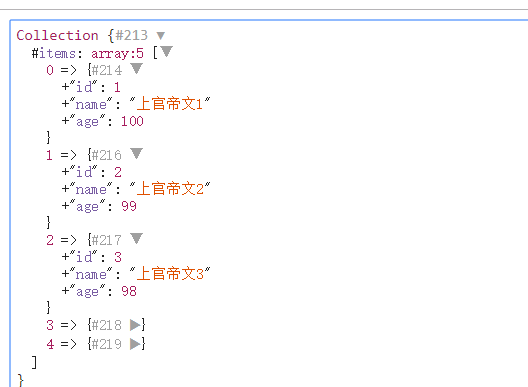
Task: Click the id value 2
Action: click(118, 172)
